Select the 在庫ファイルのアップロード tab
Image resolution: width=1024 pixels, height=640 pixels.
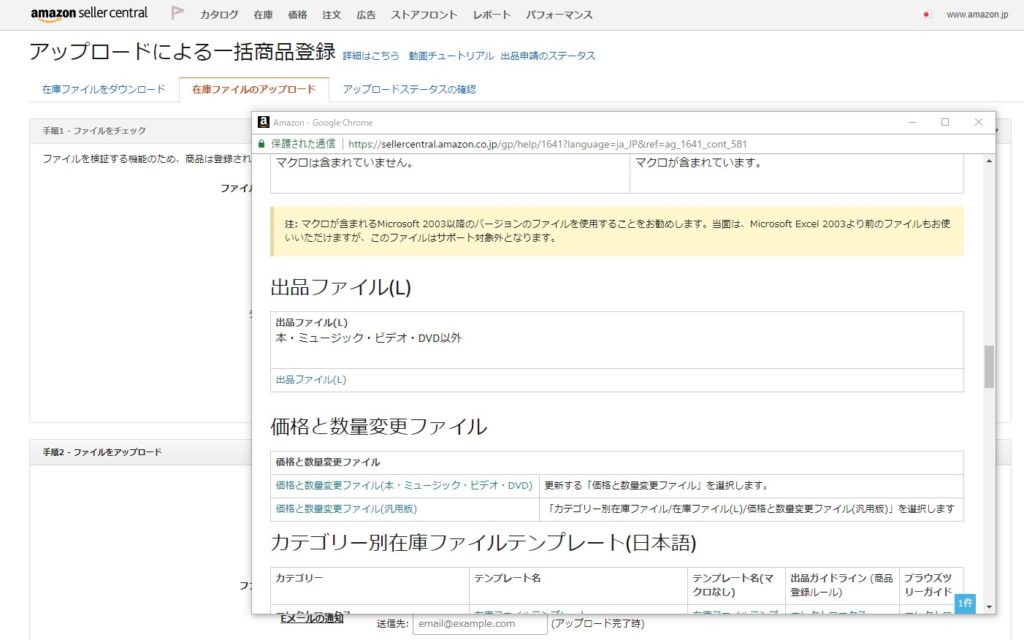(254, 89)
